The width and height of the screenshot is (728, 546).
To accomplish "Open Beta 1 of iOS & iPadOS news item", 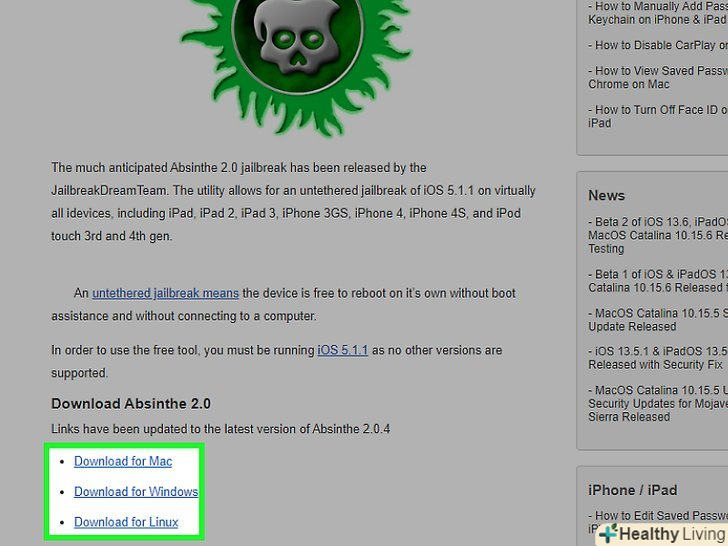I will coord(658,280).
